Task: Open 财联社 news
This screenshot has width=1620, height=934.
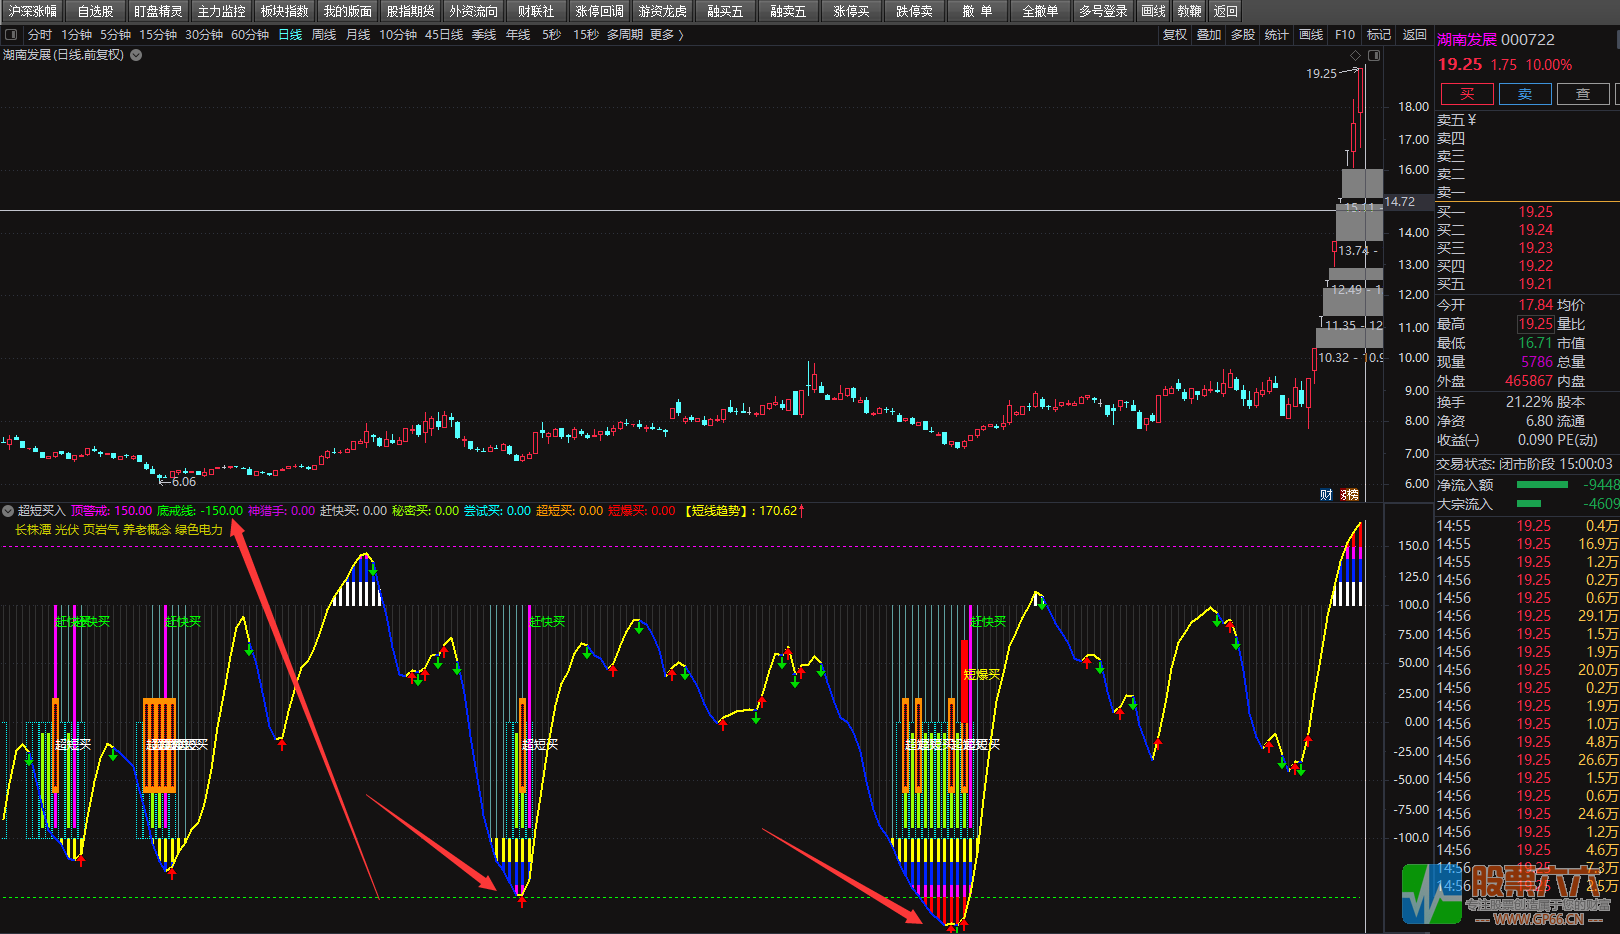Action: [x=537, y=11]
